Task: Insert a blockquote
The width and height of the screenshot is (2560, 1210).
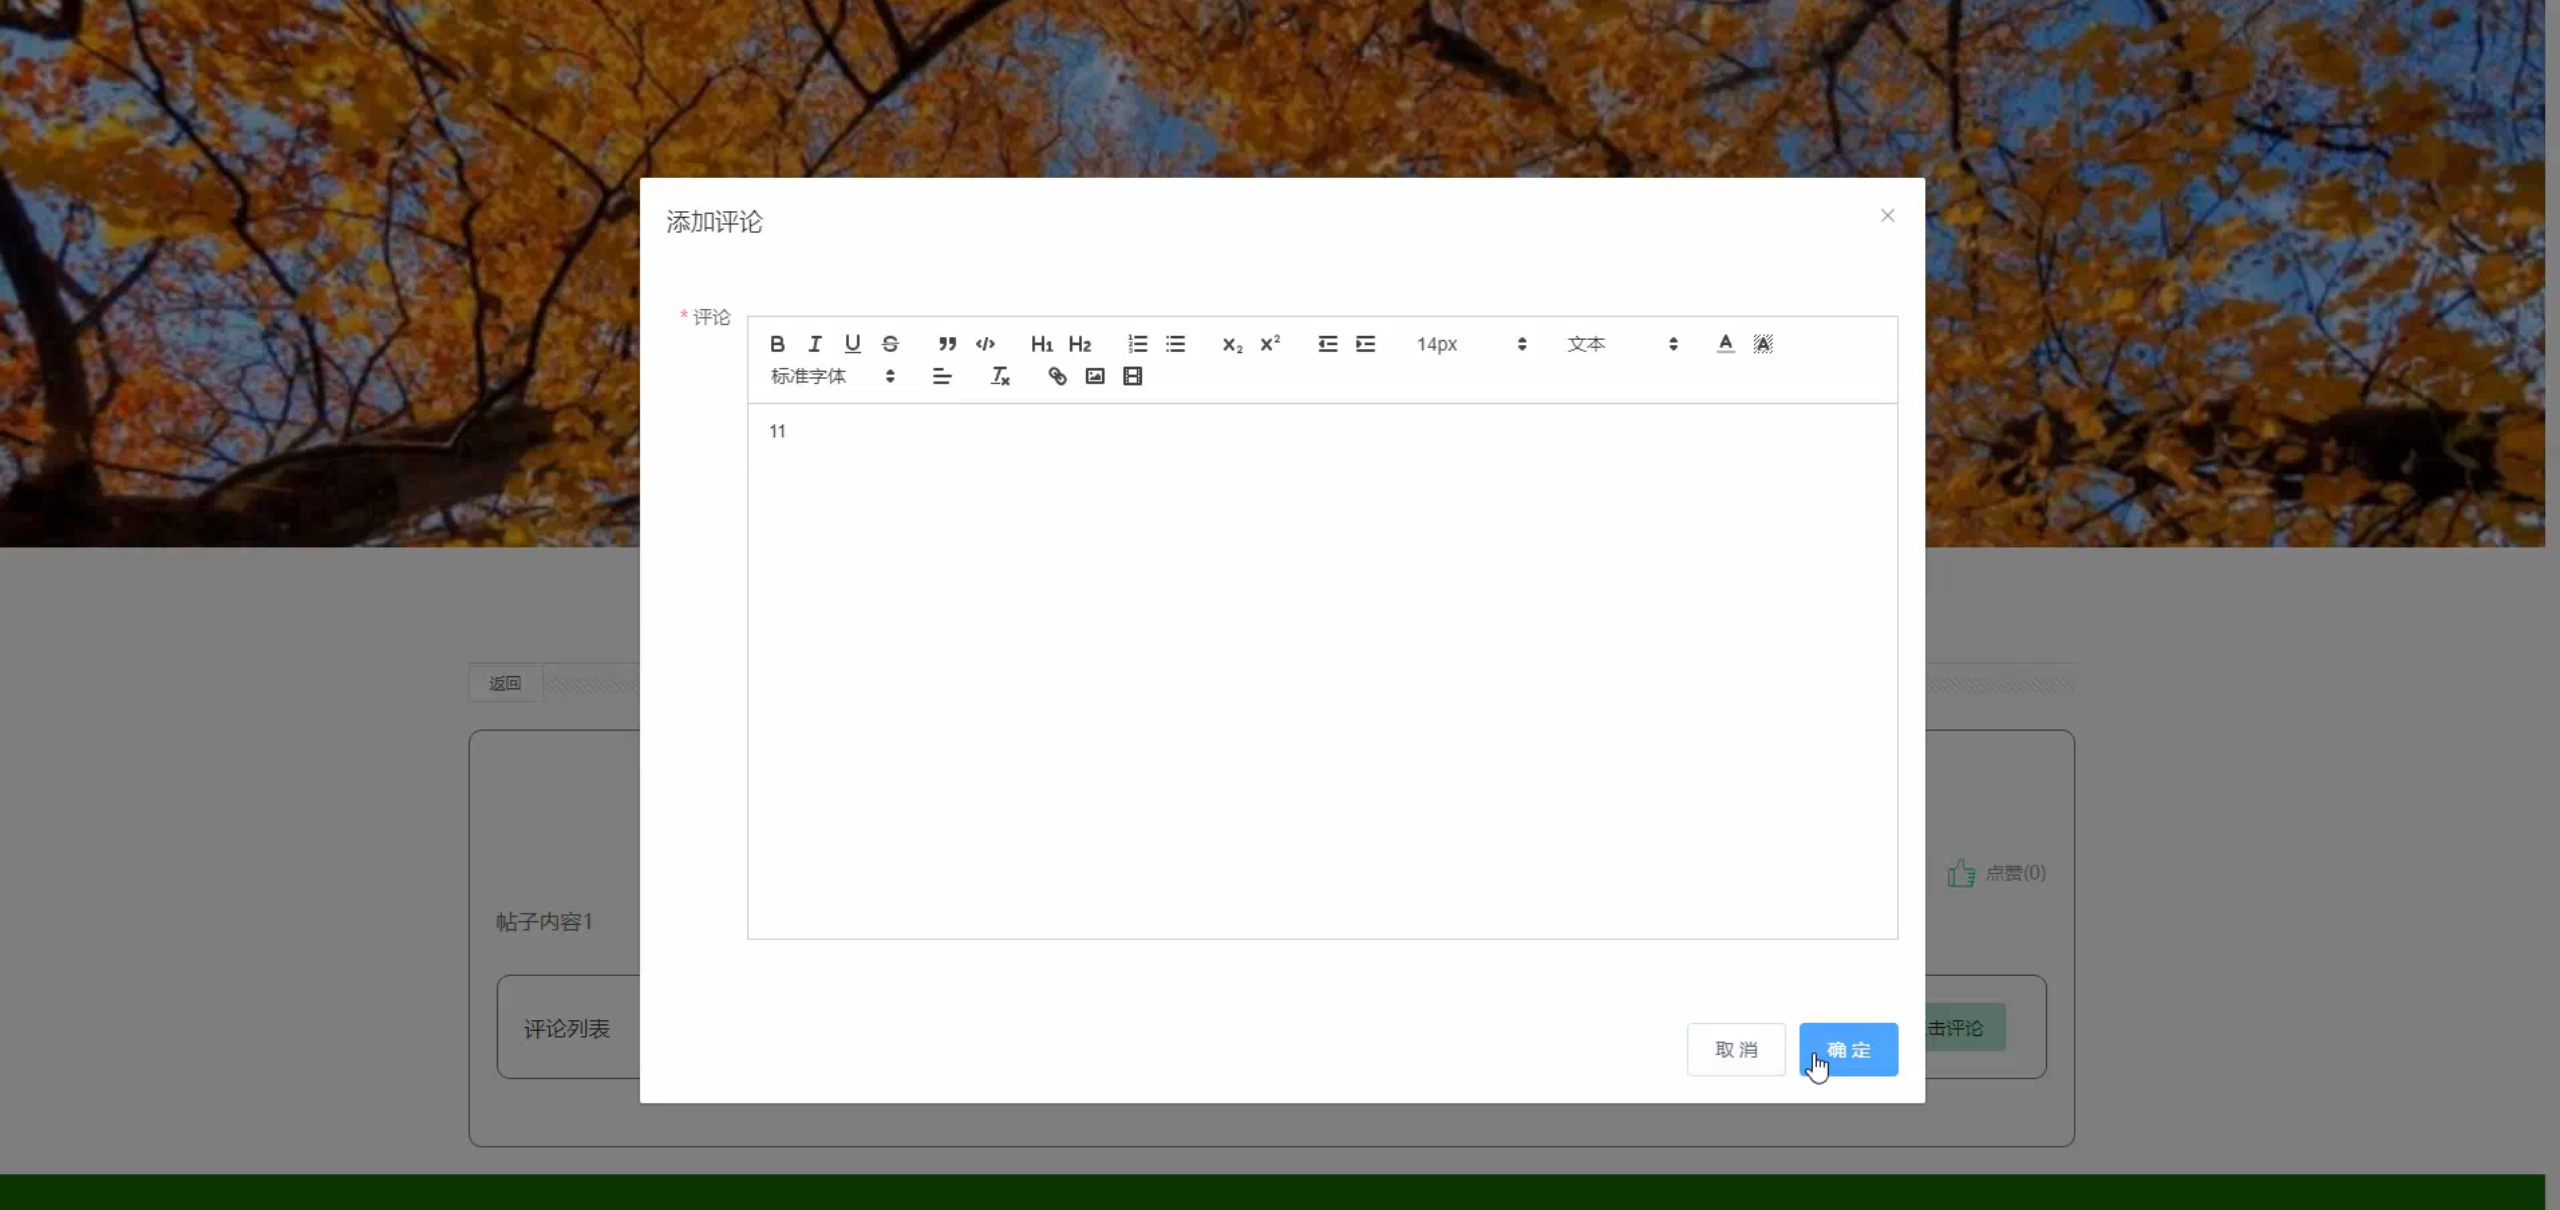Action: [x=947, y=344]
